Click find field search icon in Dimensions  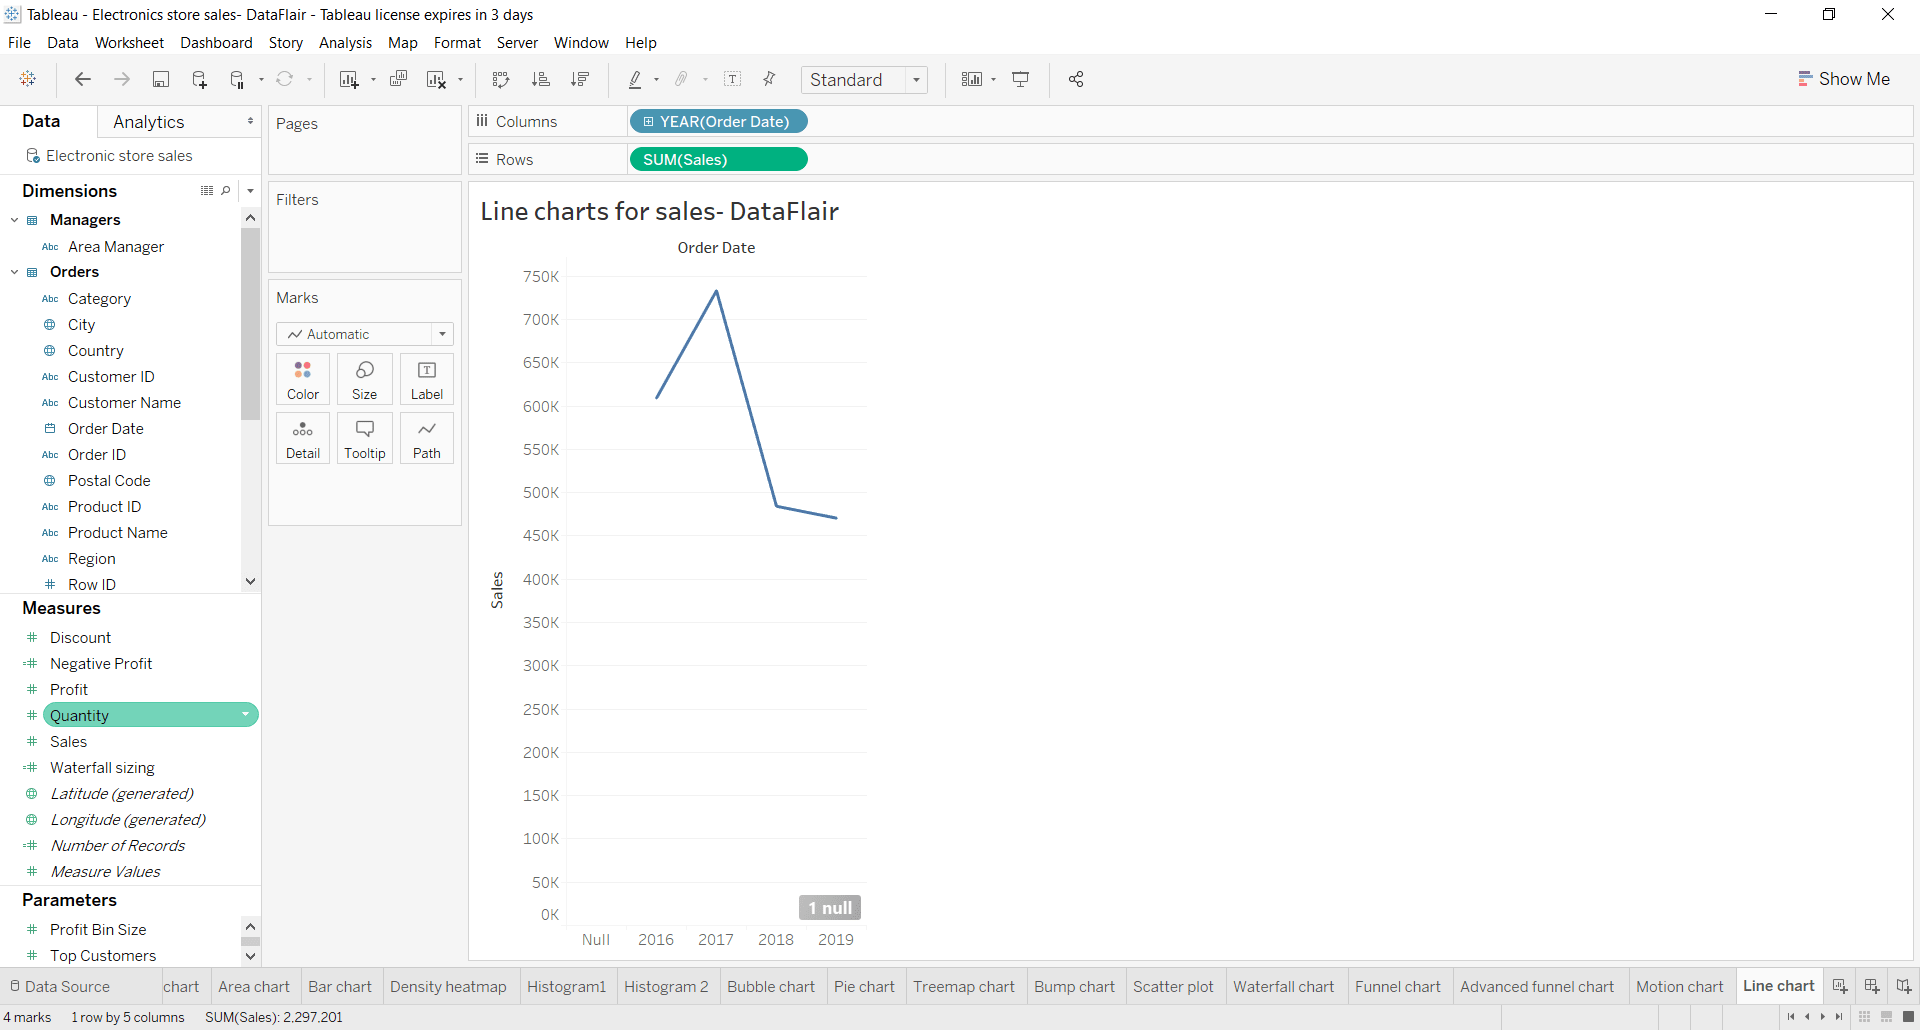(x=227, y=190)
